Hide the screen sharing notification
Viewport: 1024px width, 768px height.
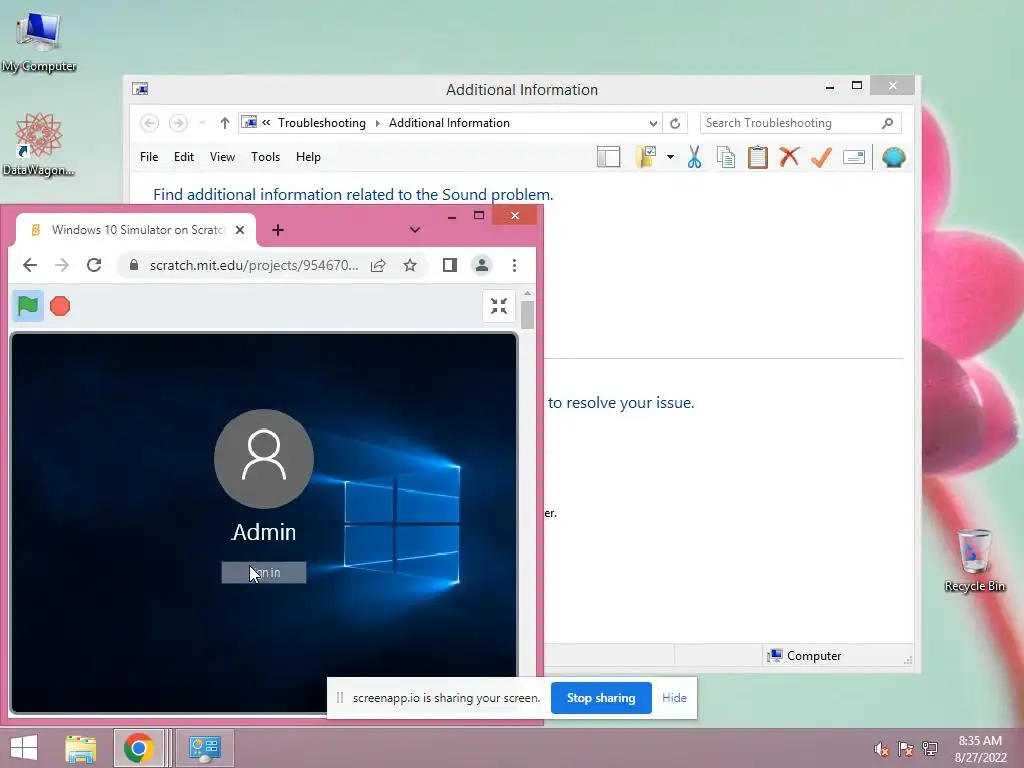tap(674, 698)
